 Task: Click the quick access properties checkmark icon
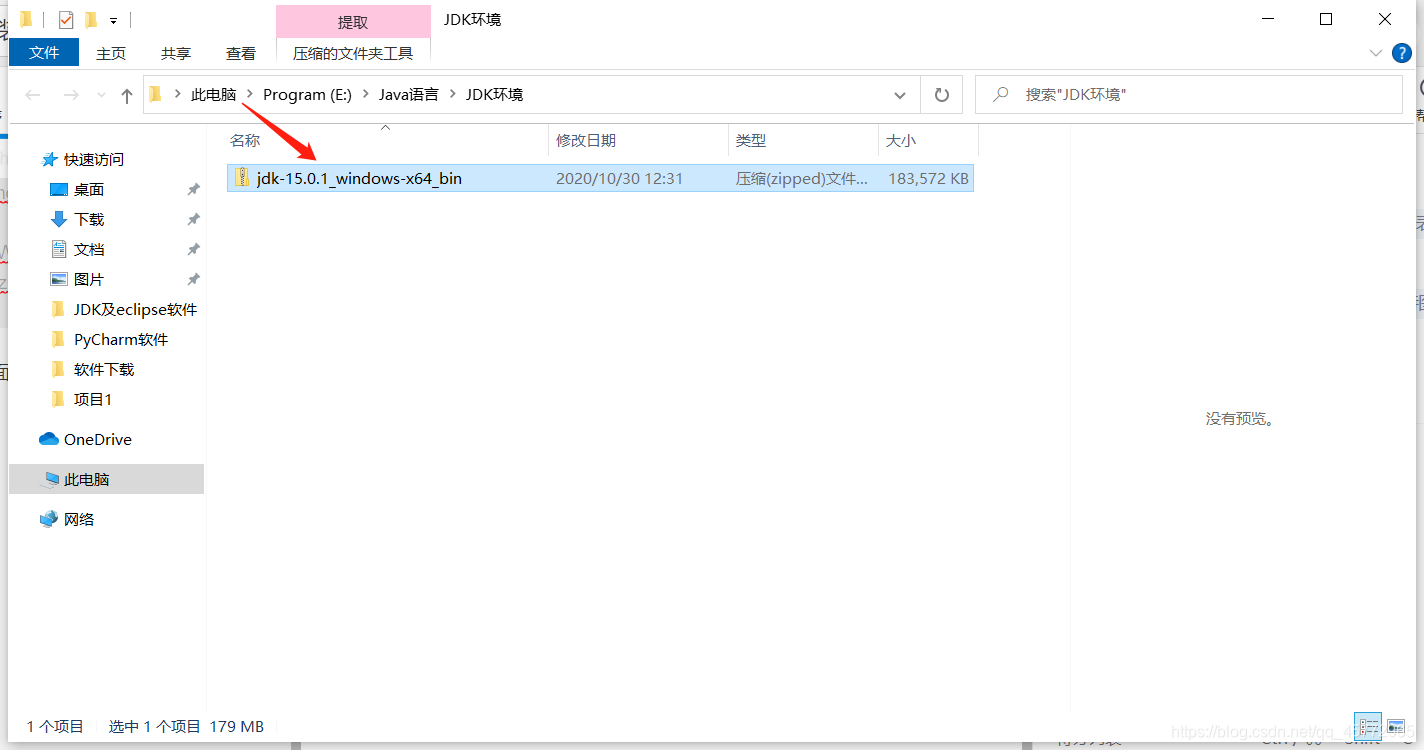66,19
